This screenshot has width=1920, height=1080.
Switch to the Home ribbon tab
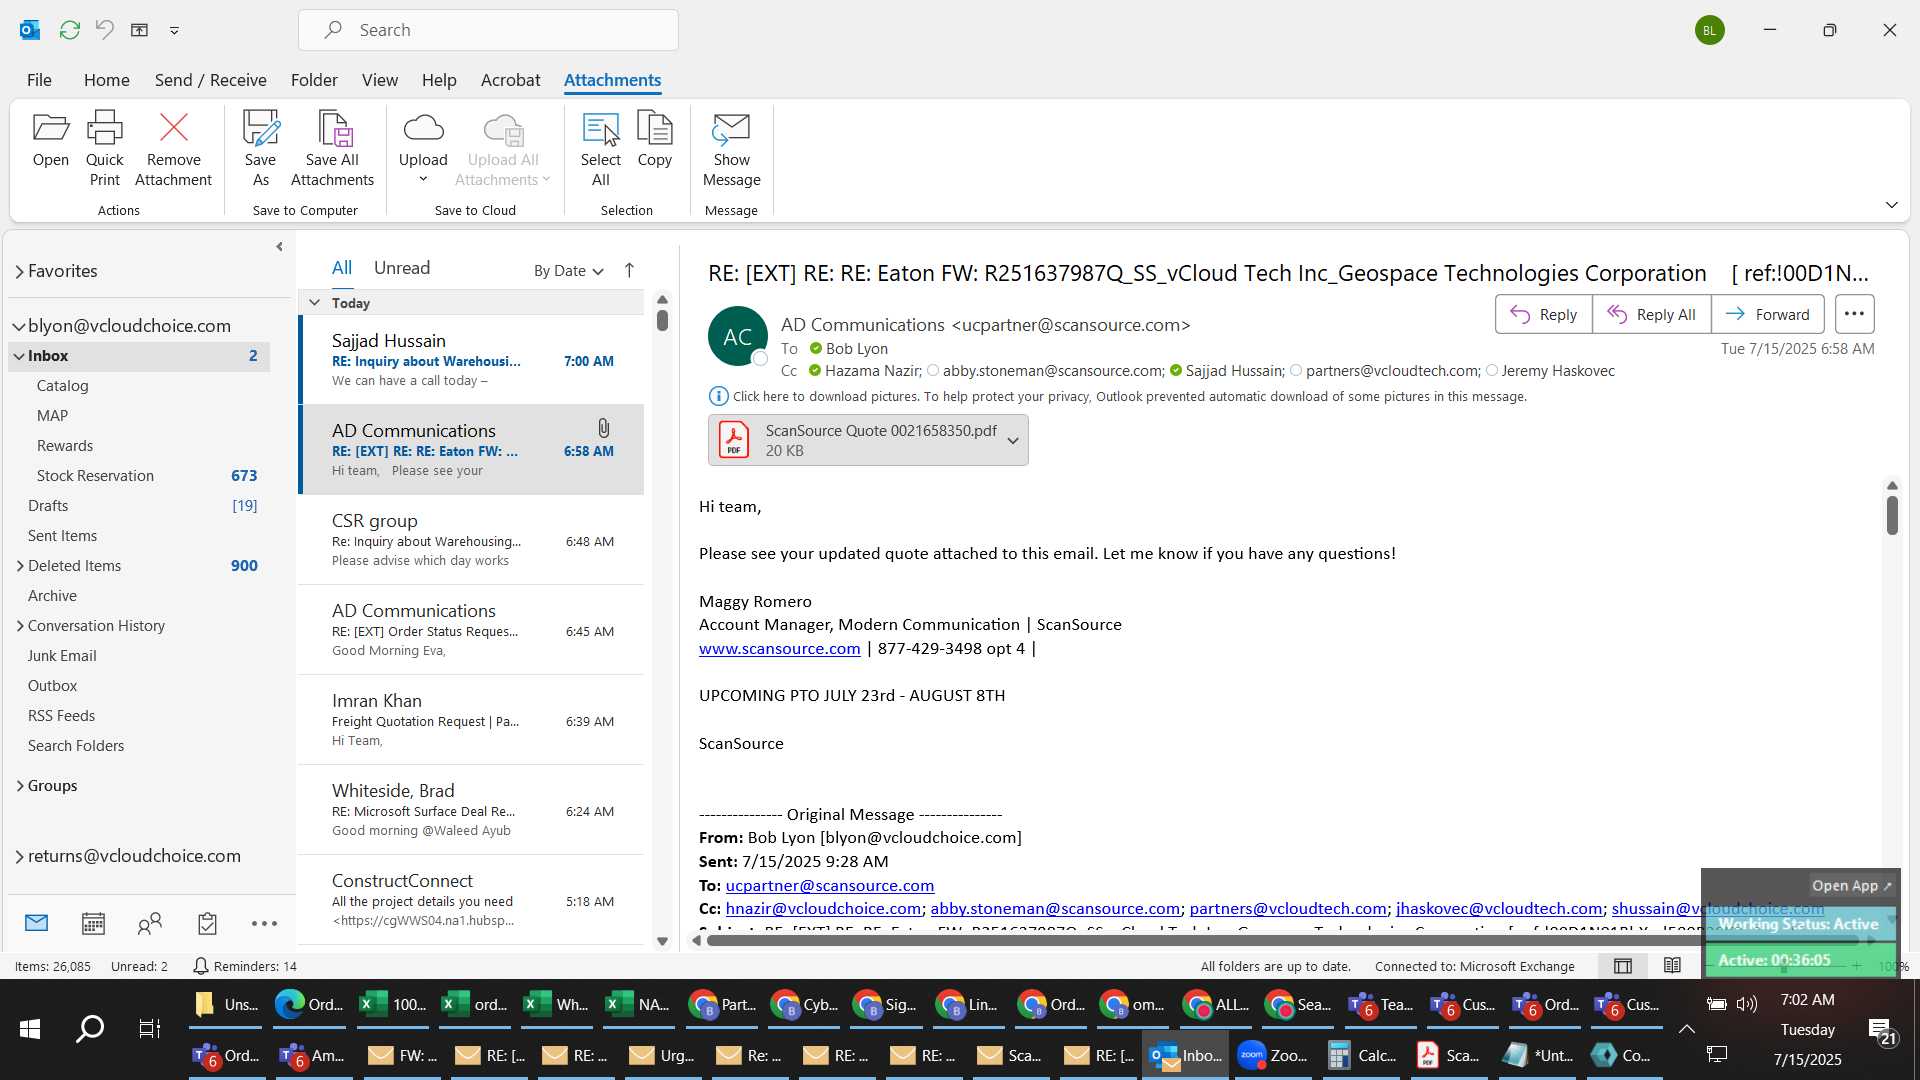tap(106, 80)
